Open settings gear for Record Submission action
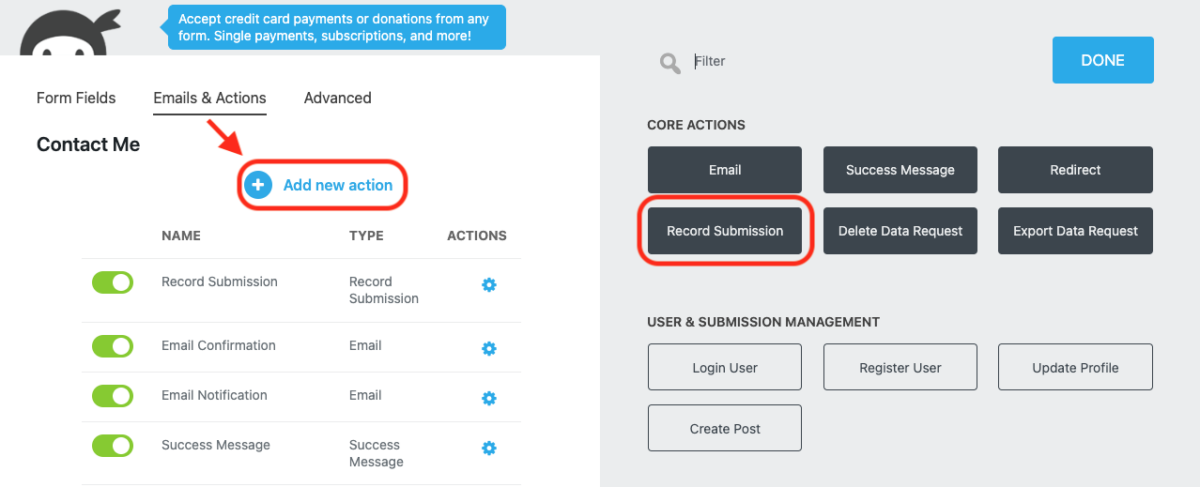This screenshot has width=1200, height=487. coord(489,285)
